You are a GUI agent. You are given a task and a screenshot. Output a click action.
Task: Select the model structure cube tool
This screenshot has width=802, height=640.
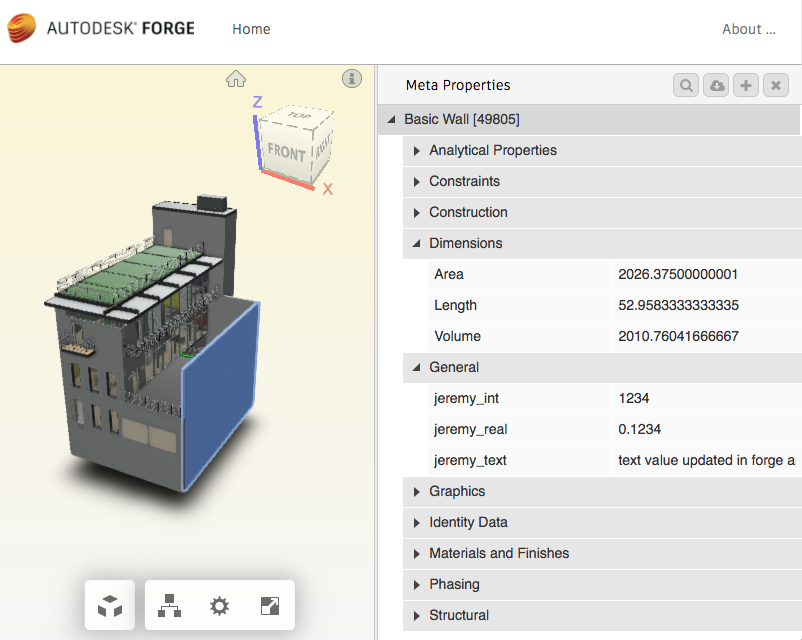[x=109, y=604]
